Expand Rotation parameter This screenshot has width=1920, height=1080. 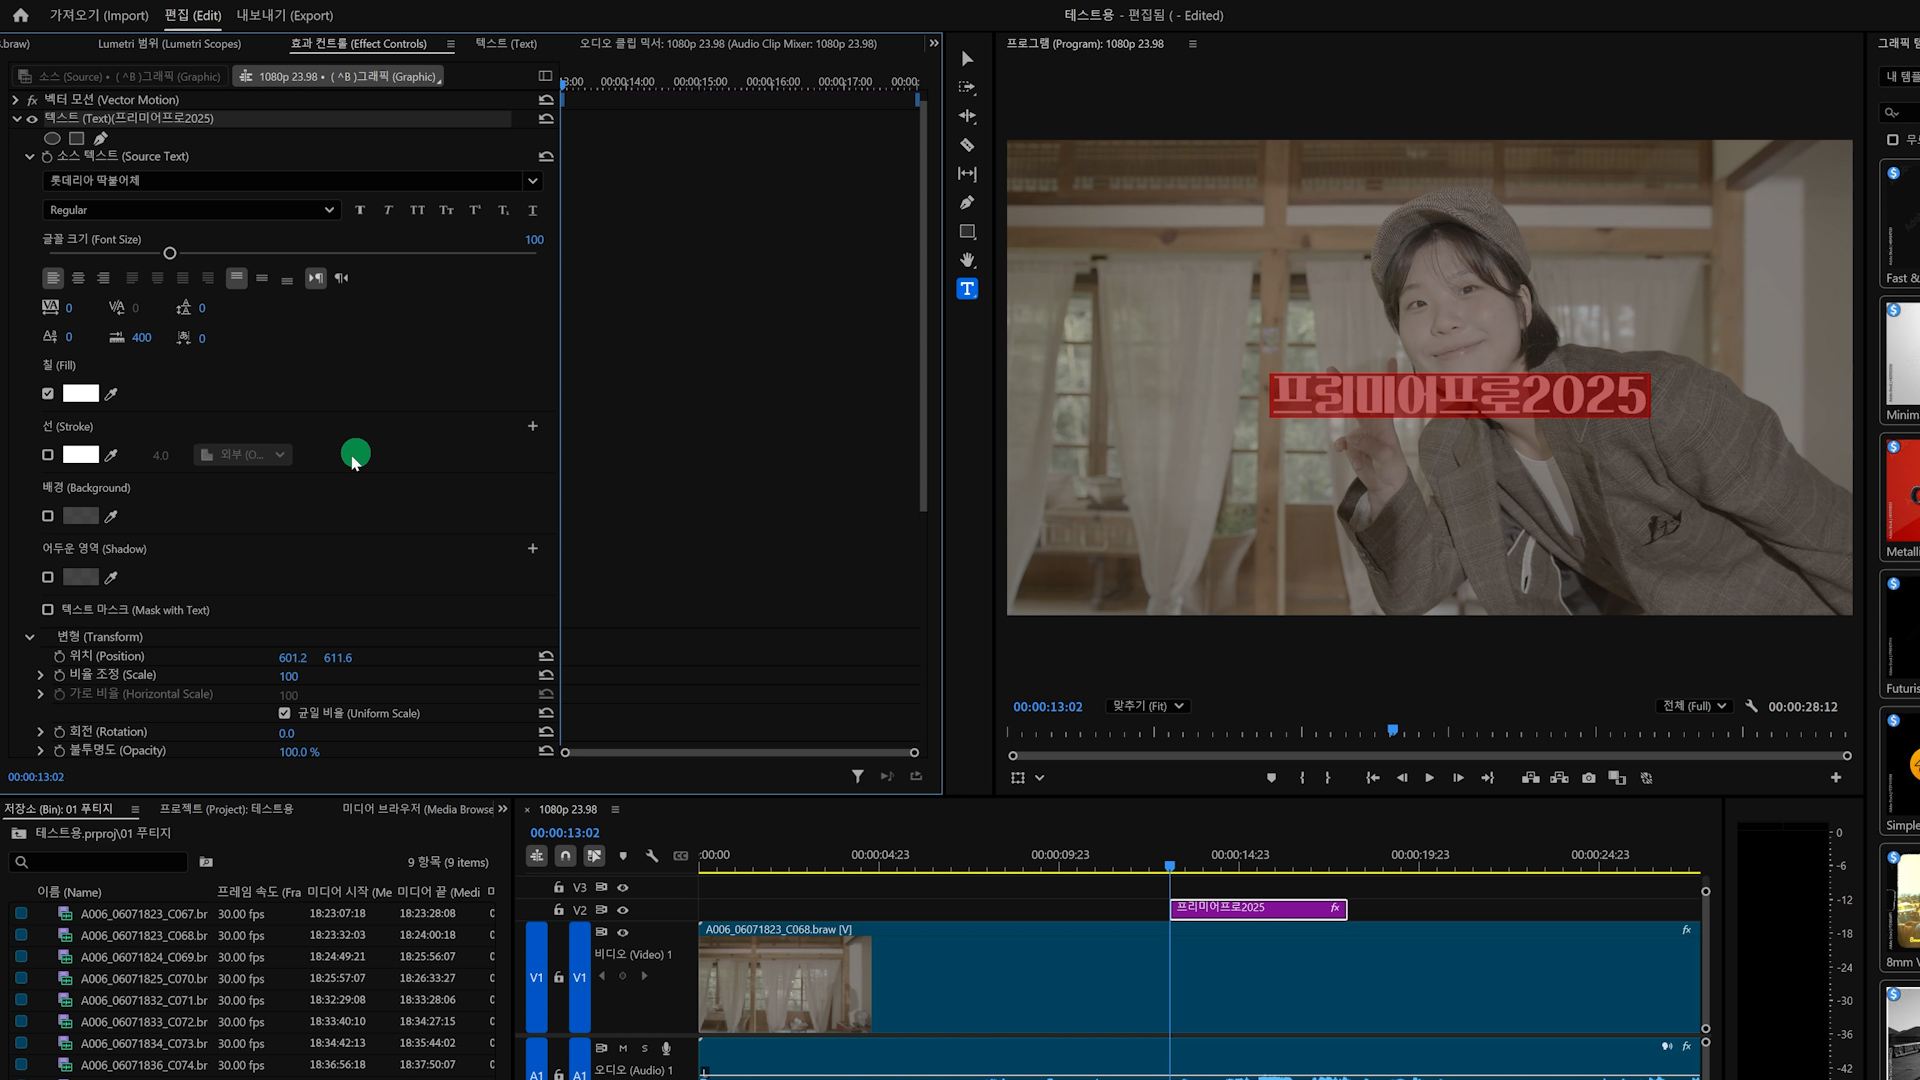pos(40,732)
